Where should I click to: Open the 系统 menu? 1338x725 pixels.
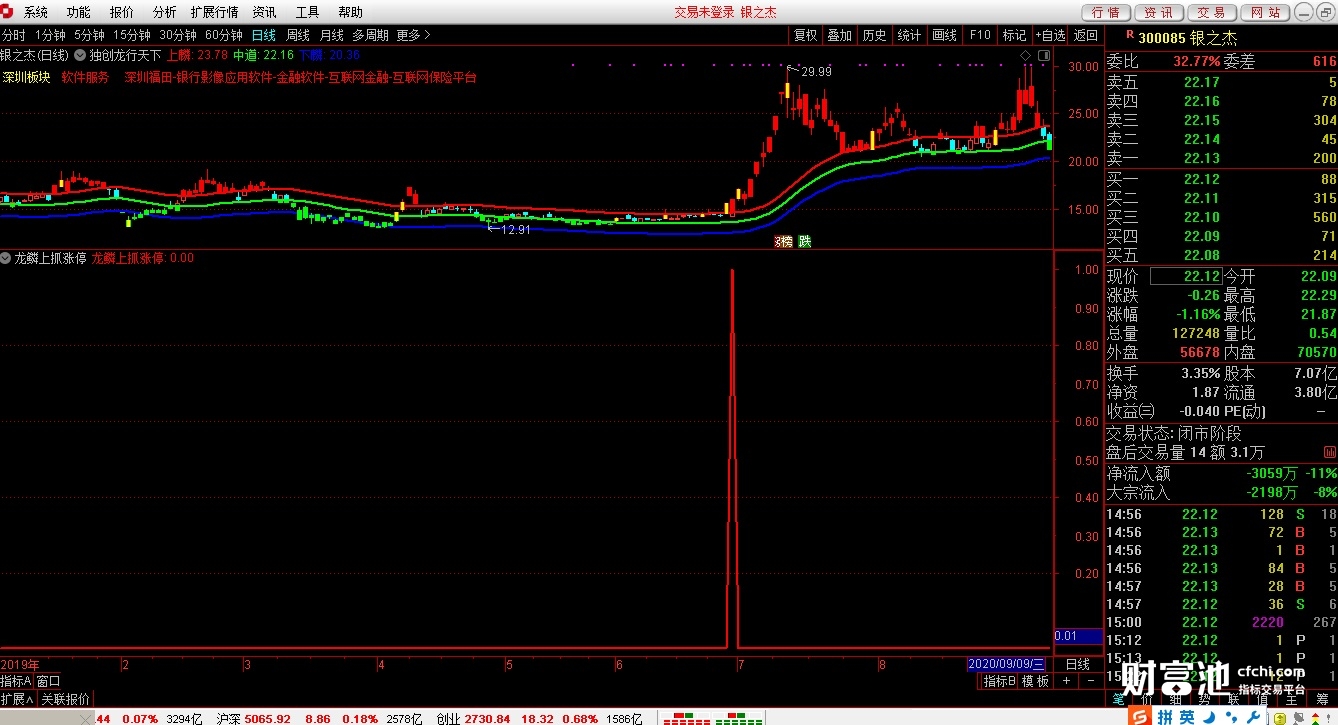point(36,12)
